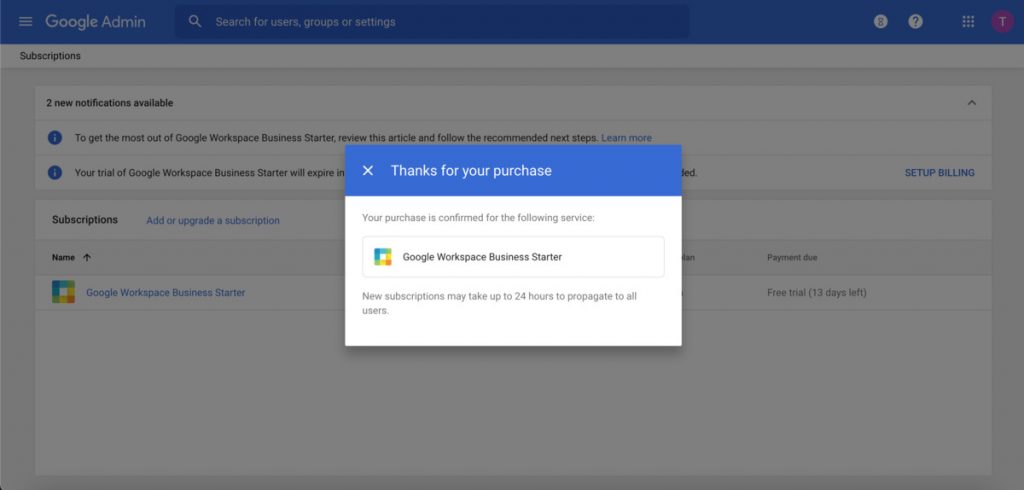Open Add or upgrade a subscription link
This screenshot has width=1024, height=490.
click(213, 221)
